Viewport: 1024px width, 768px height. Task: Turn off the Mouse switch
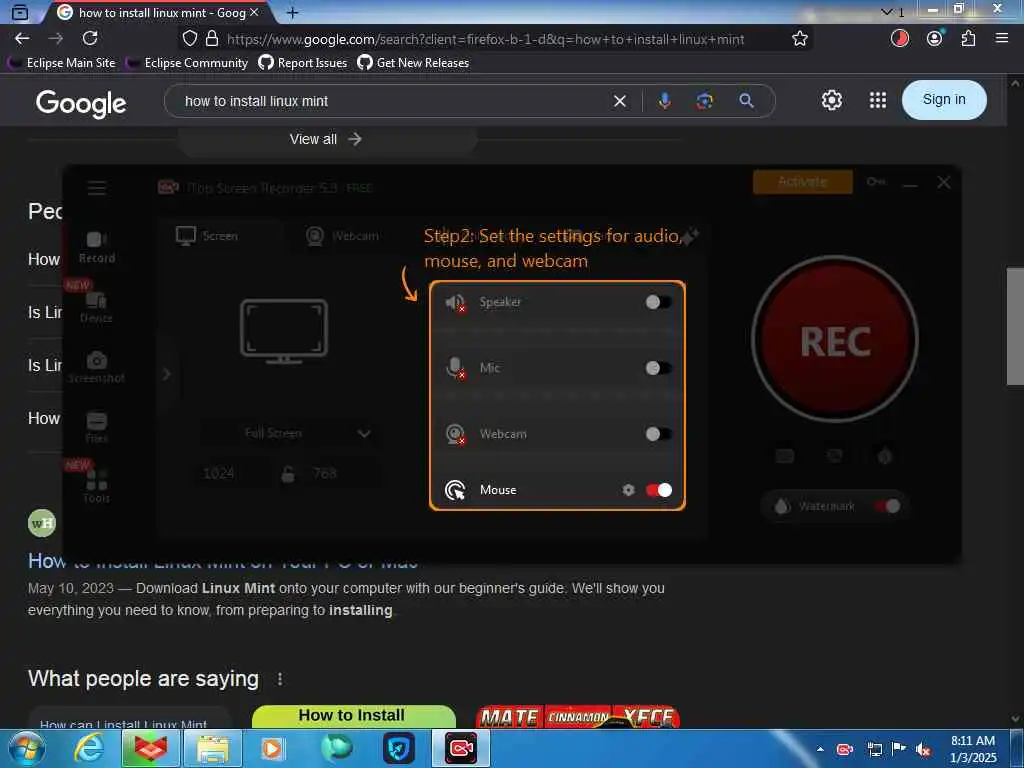[658, 490]
